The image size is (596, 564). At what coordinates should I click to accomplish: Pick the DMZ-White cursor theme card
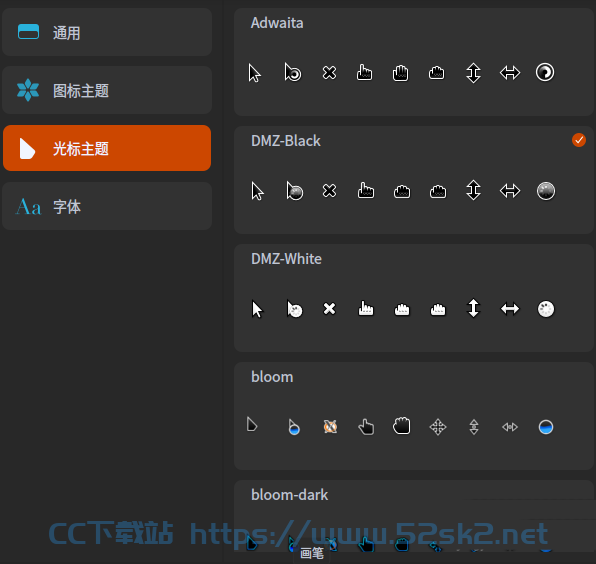414,298
